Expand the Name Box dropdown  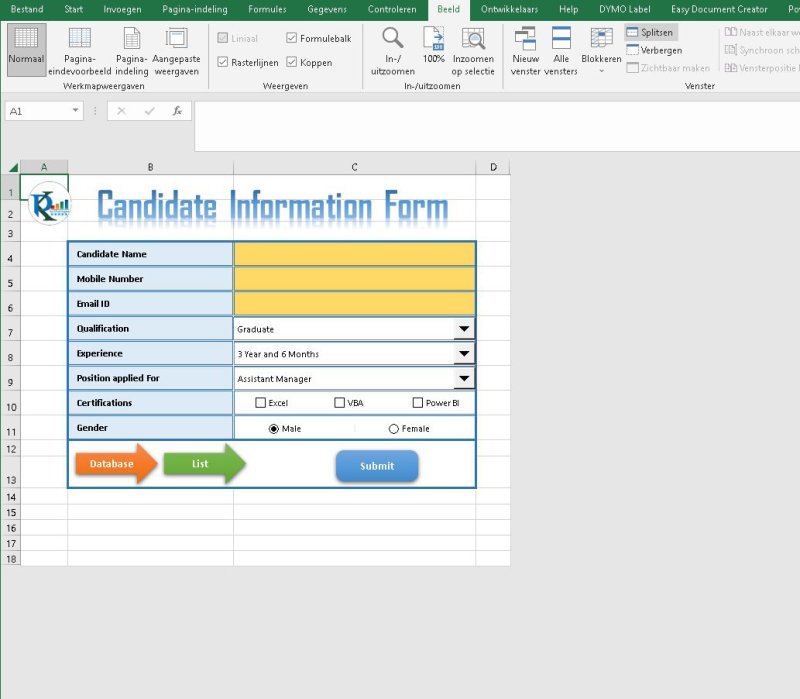pos(75,111)
